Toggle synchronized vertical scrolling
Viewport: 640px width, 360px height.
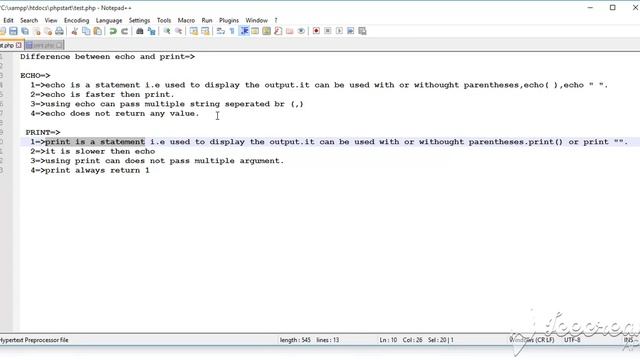[x=194, y=31]
